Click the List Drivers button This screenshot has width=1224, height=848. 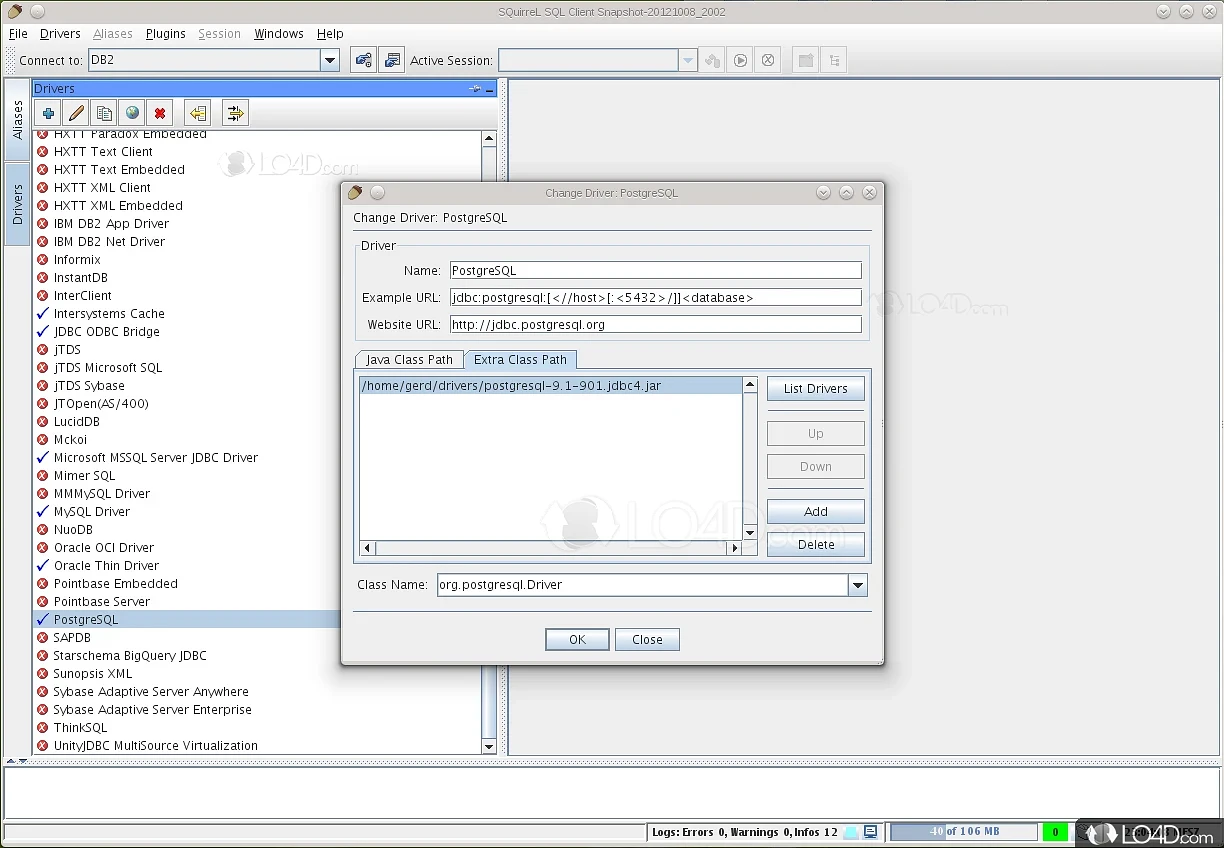[x=815, y=389]
